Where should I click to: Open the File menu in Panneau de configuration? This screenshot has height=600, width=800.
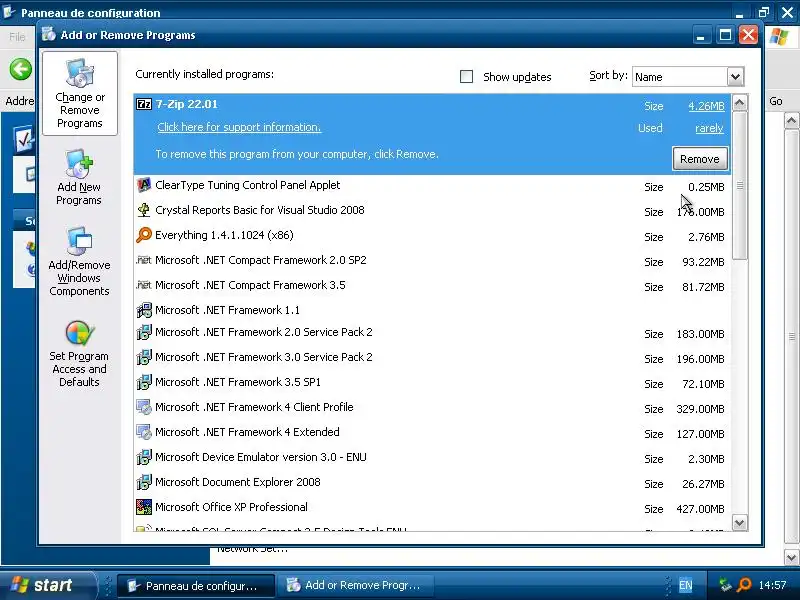tap(17, 37)
